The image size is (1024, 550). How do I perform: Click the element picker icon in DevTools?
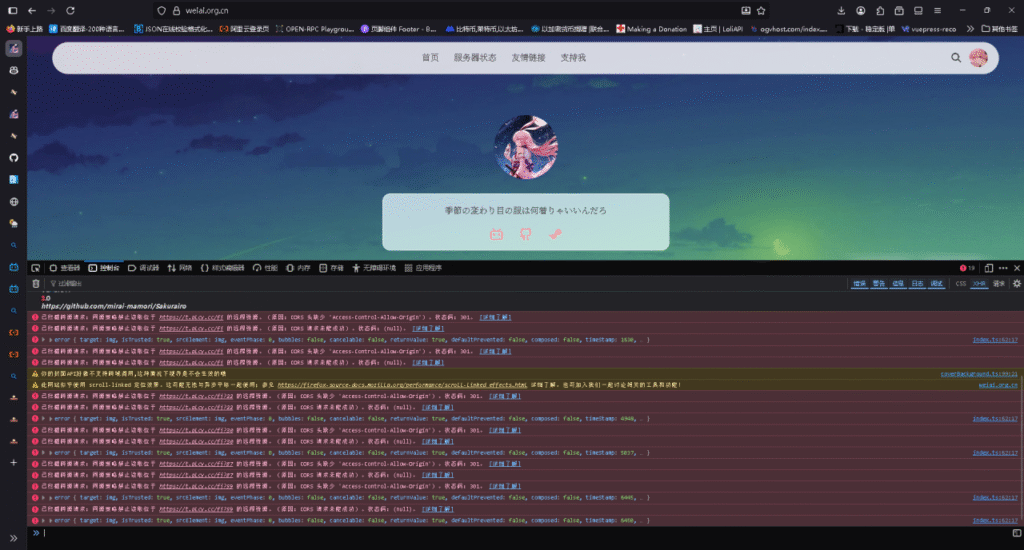pos(35,268)
